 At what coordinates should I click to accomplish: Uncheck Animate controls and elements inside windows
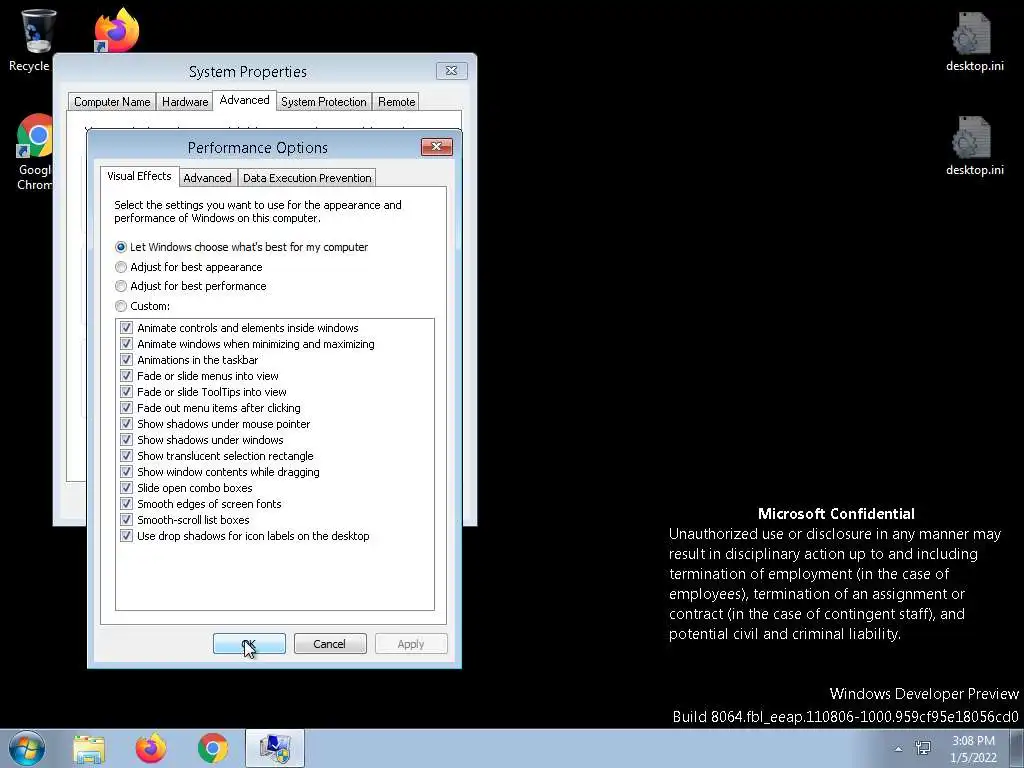point(126,328)
